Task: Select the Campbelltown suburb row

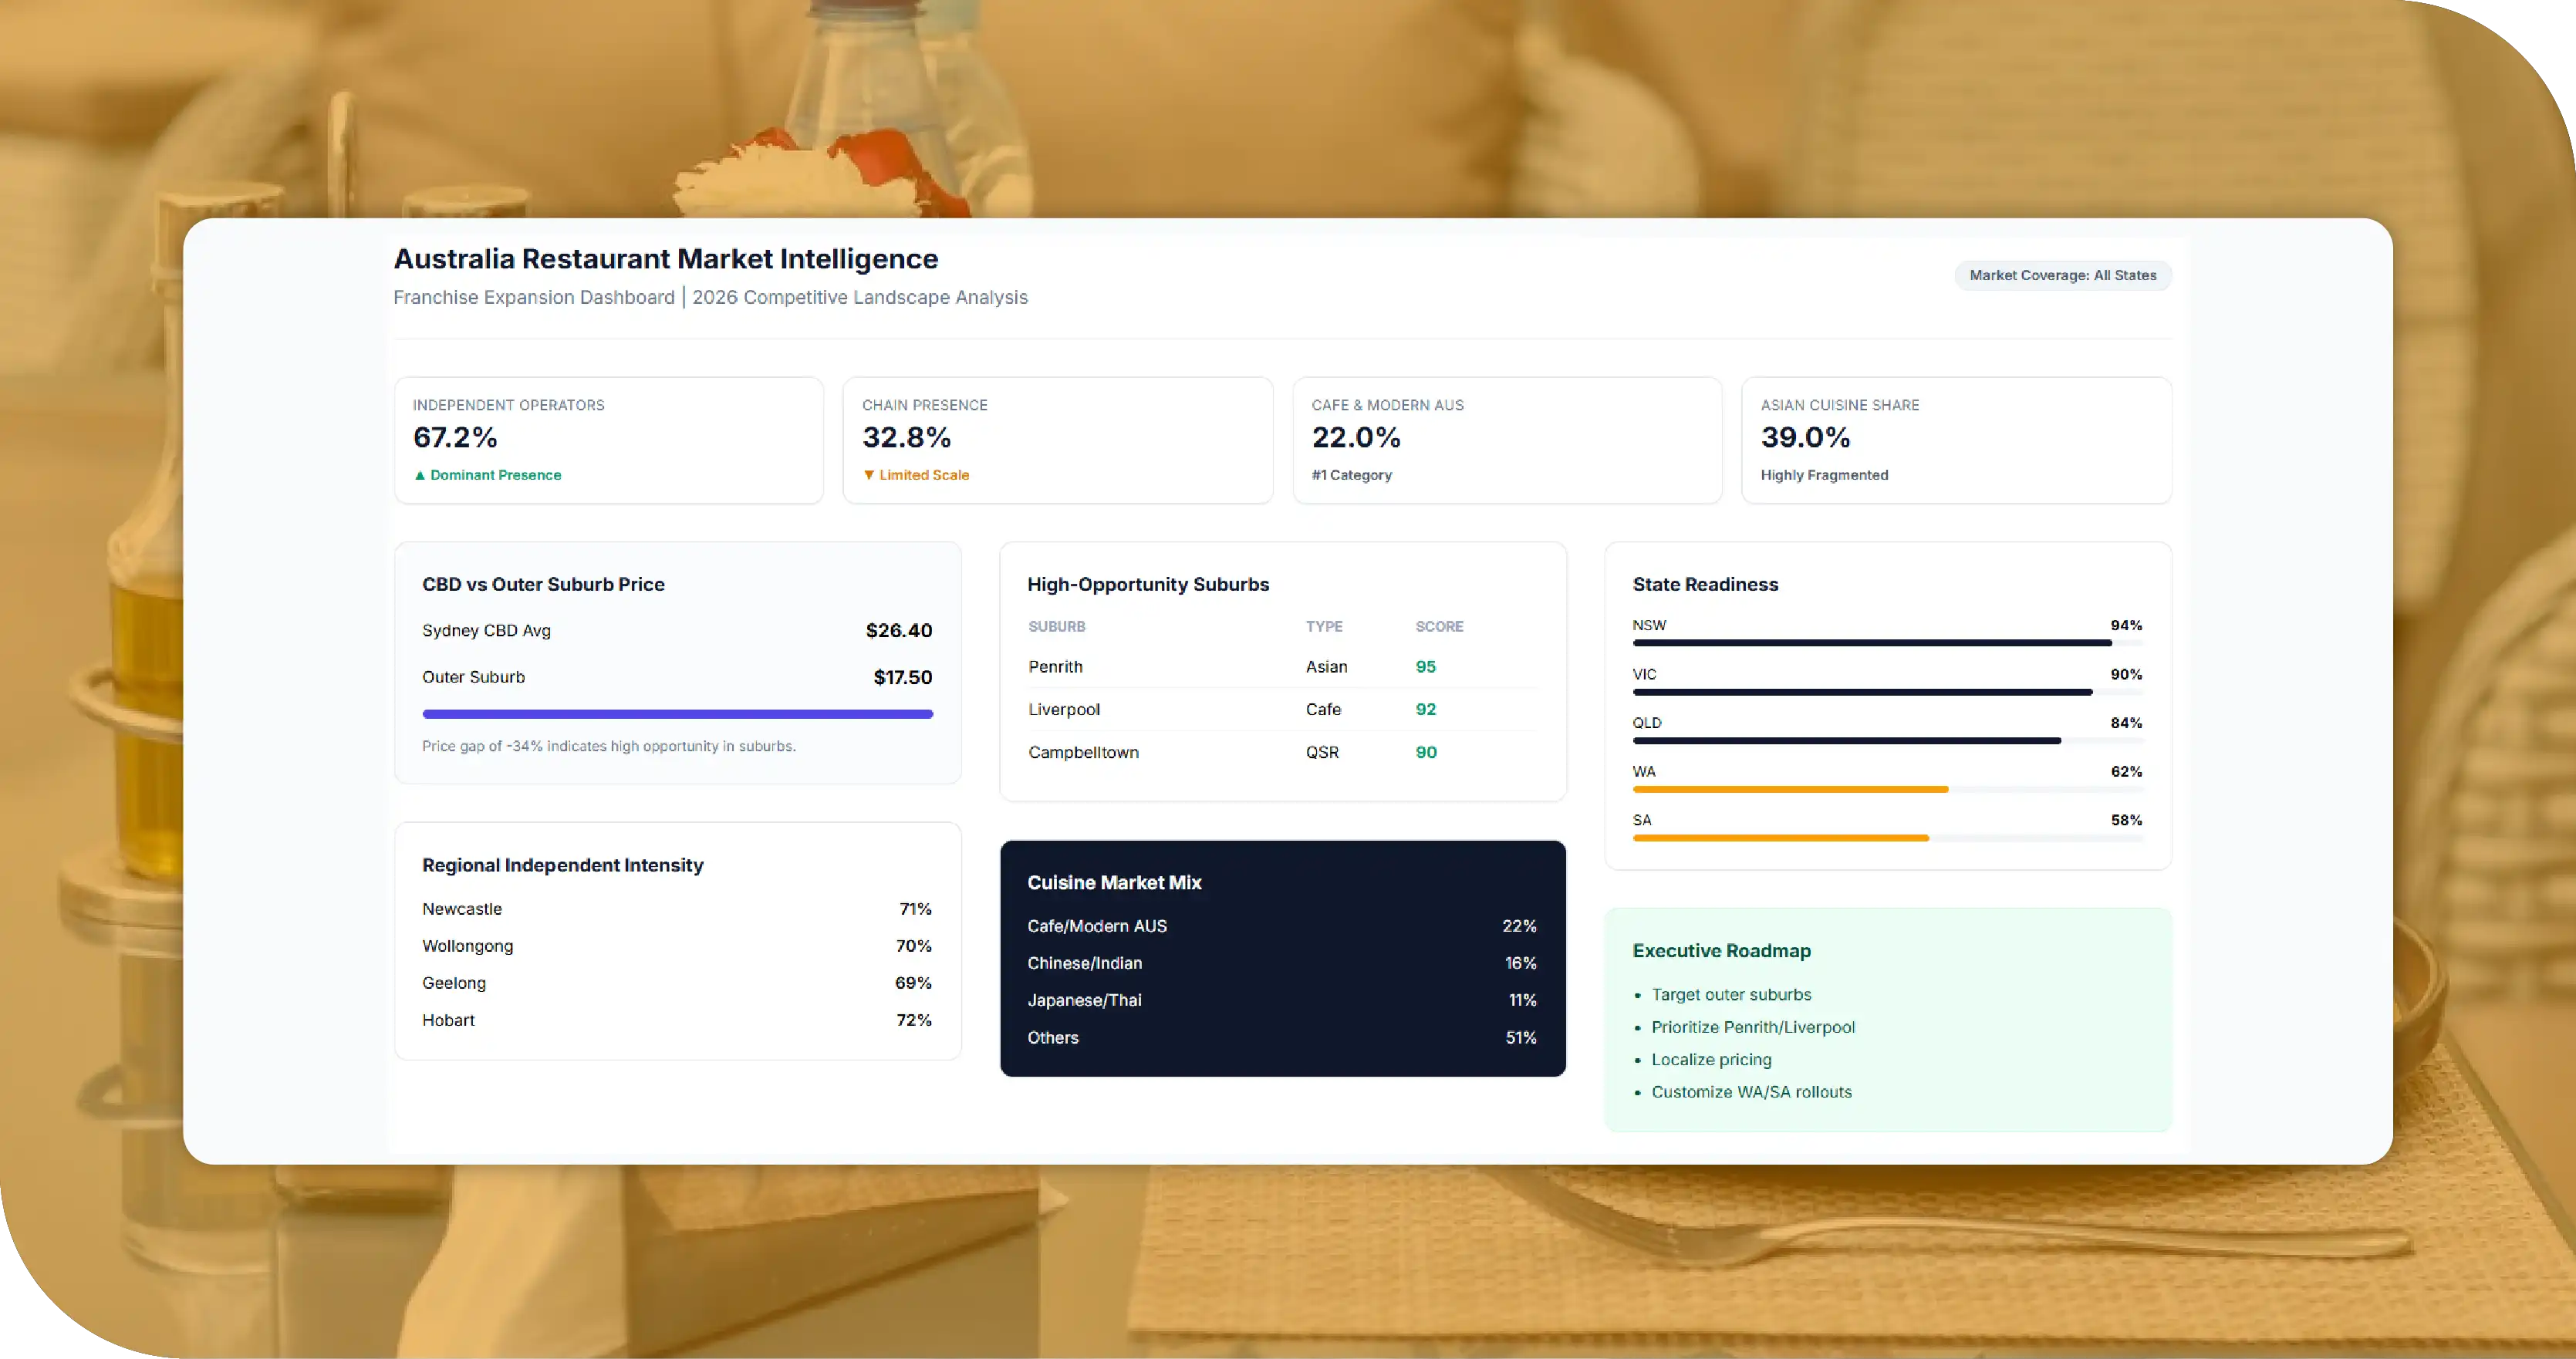Action: tap(1282, 752)
